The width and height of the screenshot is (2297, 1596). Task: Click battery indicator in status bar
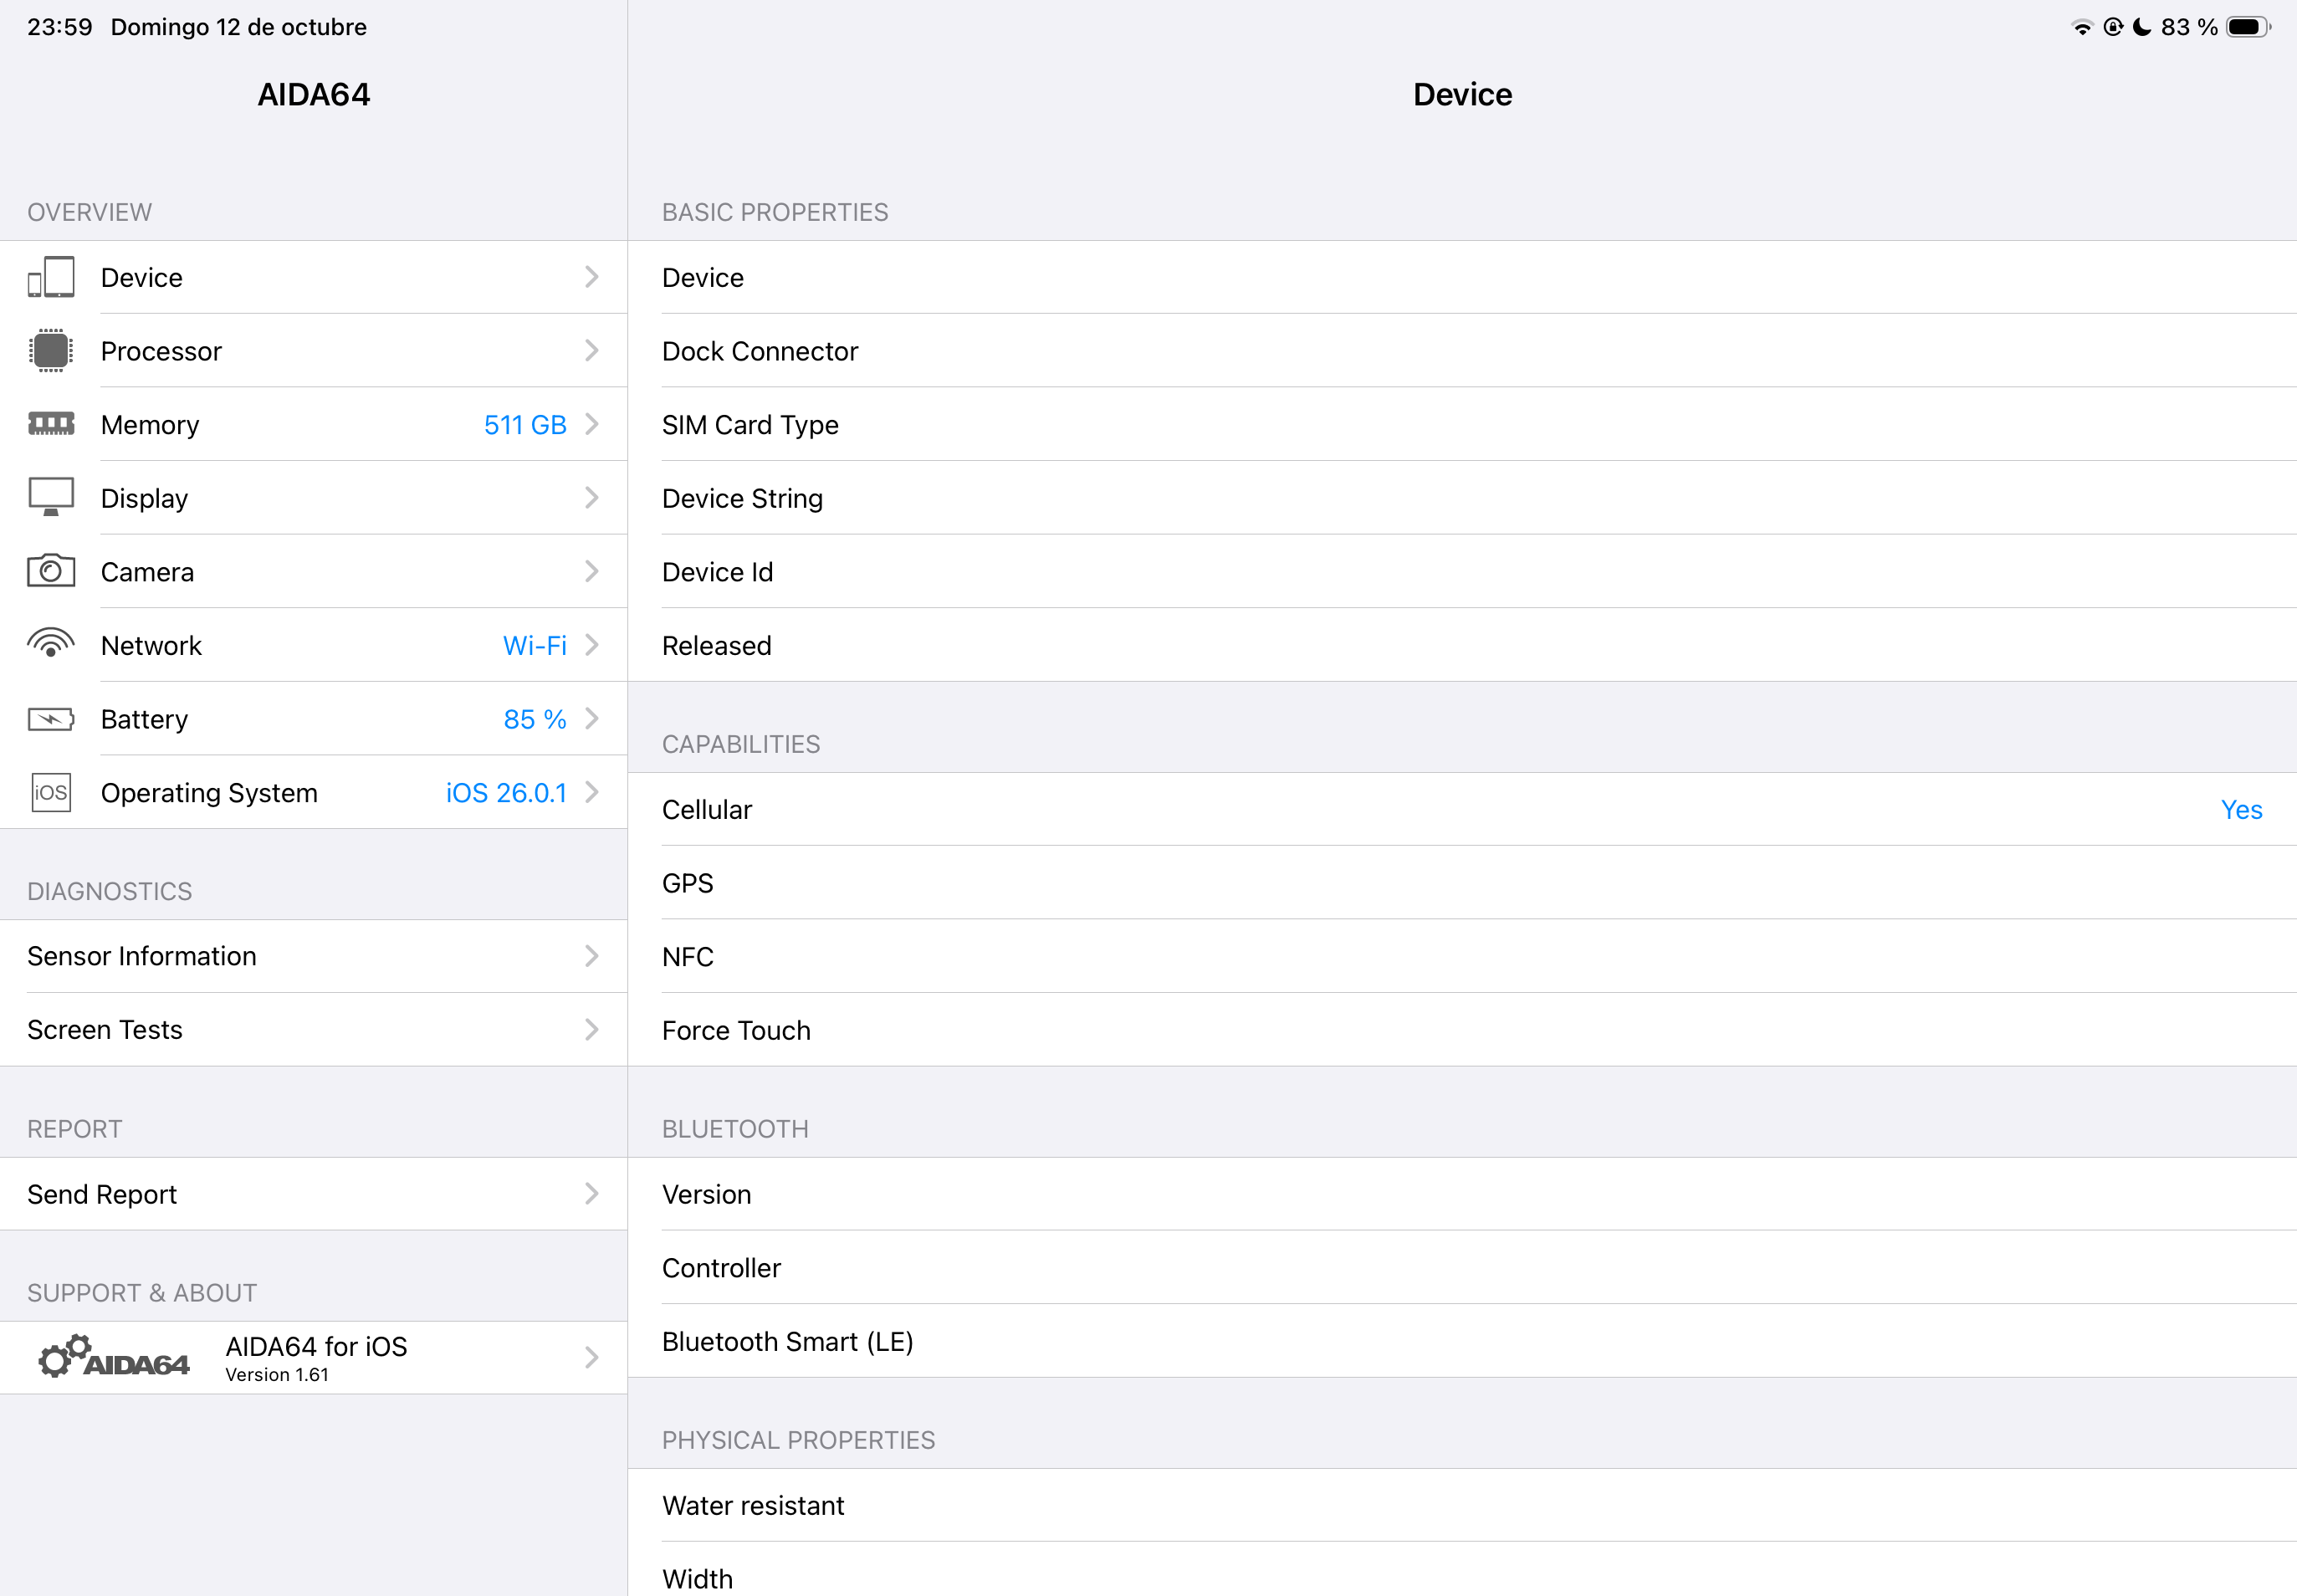pyautogui.click(x=2247, y=27)
